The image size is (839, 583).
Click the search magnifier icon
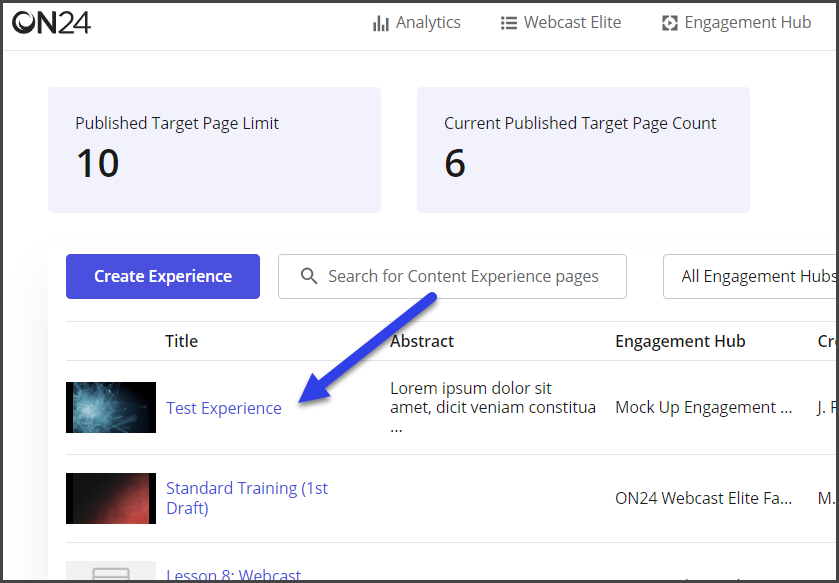309,276
